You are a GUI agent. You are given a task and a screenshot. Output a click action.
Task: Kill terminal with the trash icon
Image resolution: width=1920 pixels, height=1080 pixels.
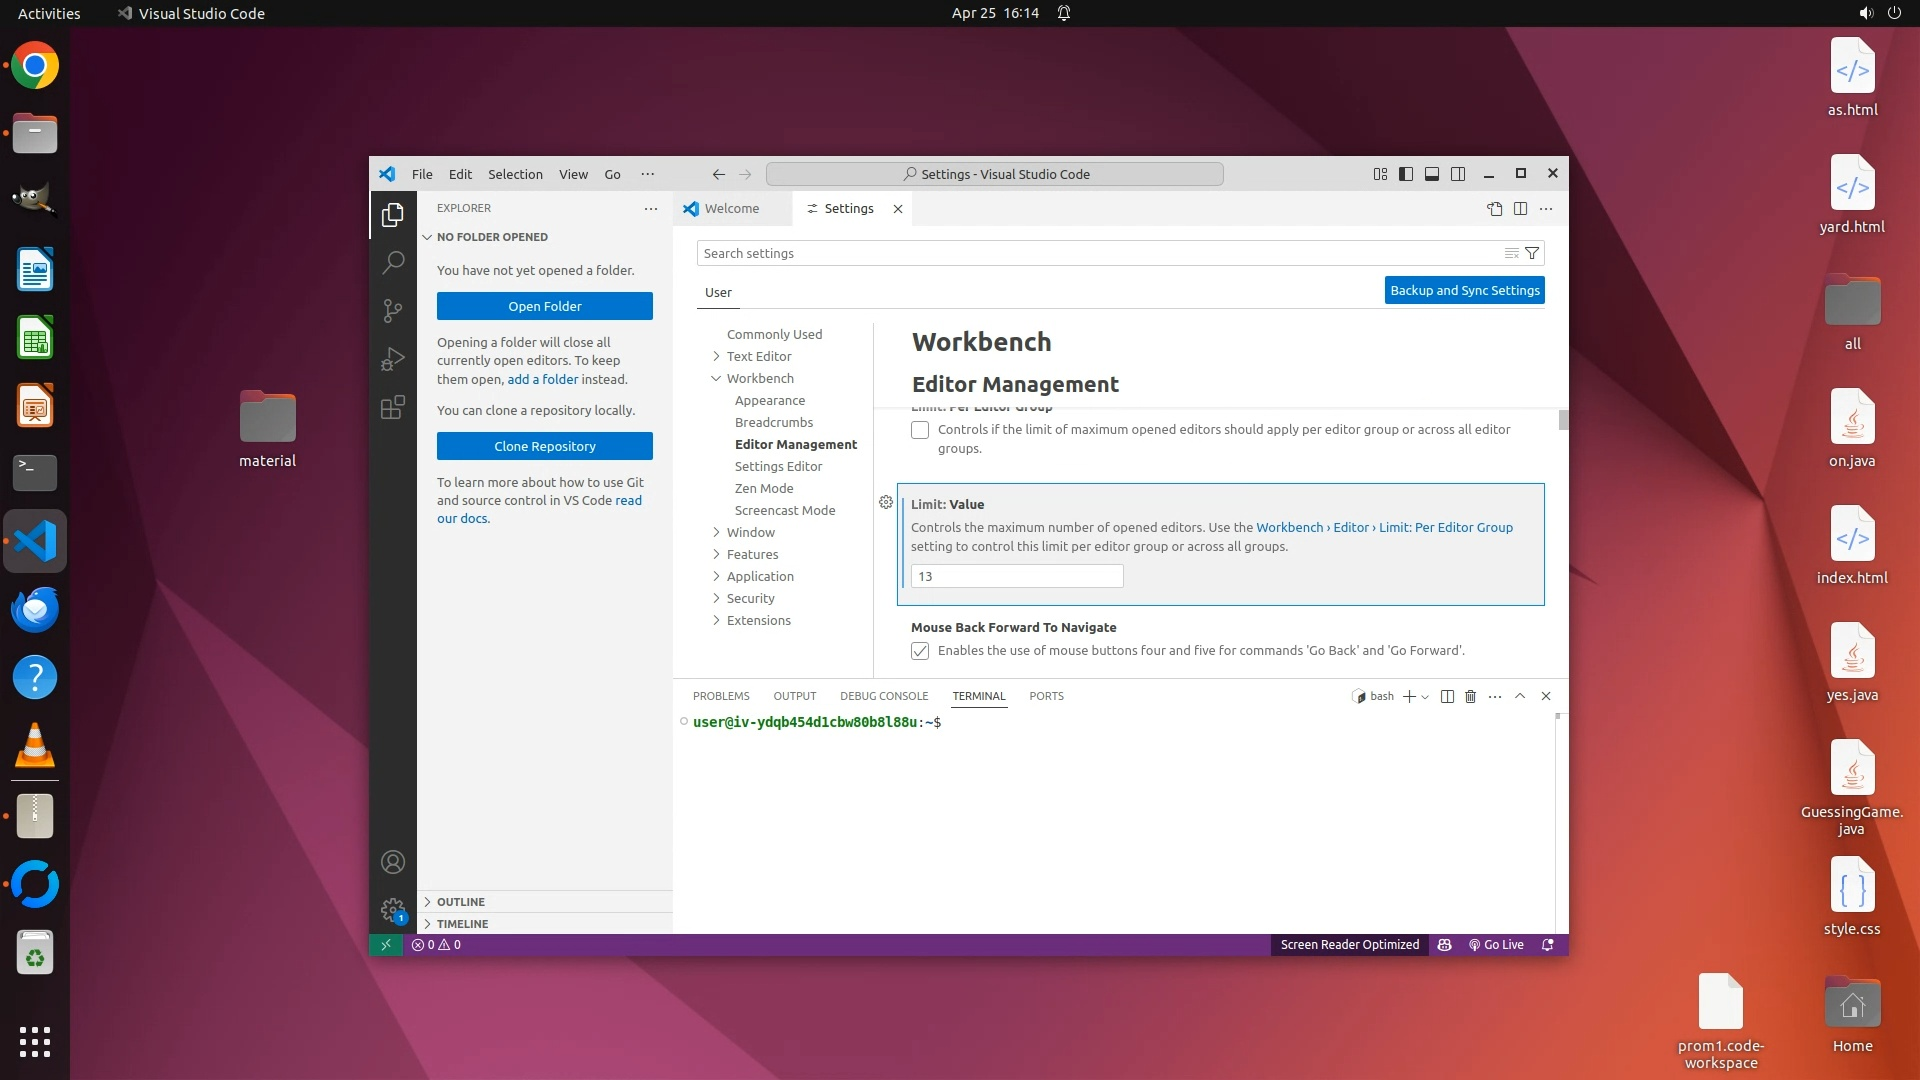click(1470, 696)
